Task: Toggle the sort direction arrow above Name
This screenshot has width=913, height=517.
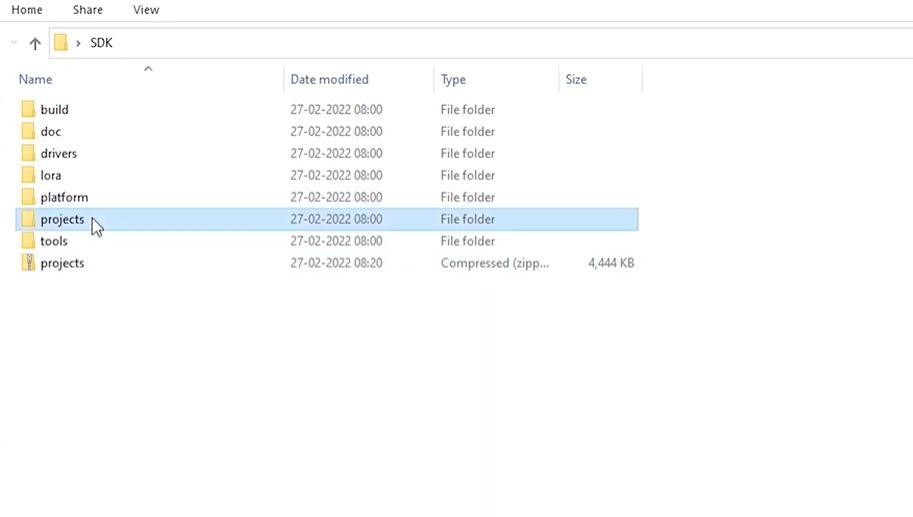Action: pyautogui.click(x=148, y=69)
